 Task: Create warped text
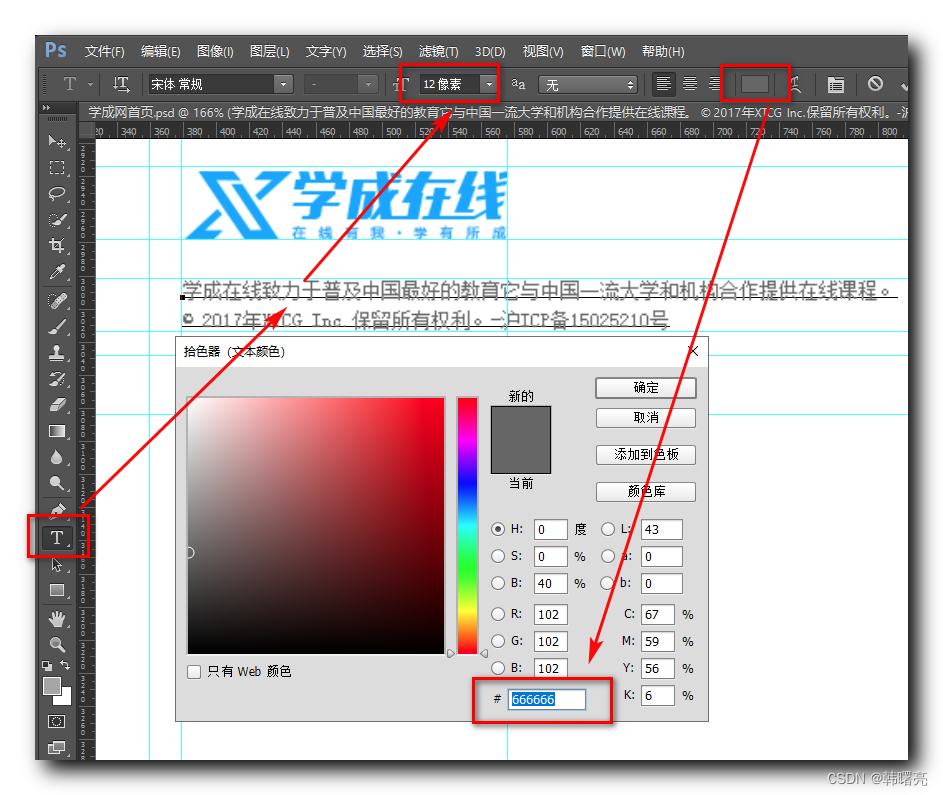796,84
